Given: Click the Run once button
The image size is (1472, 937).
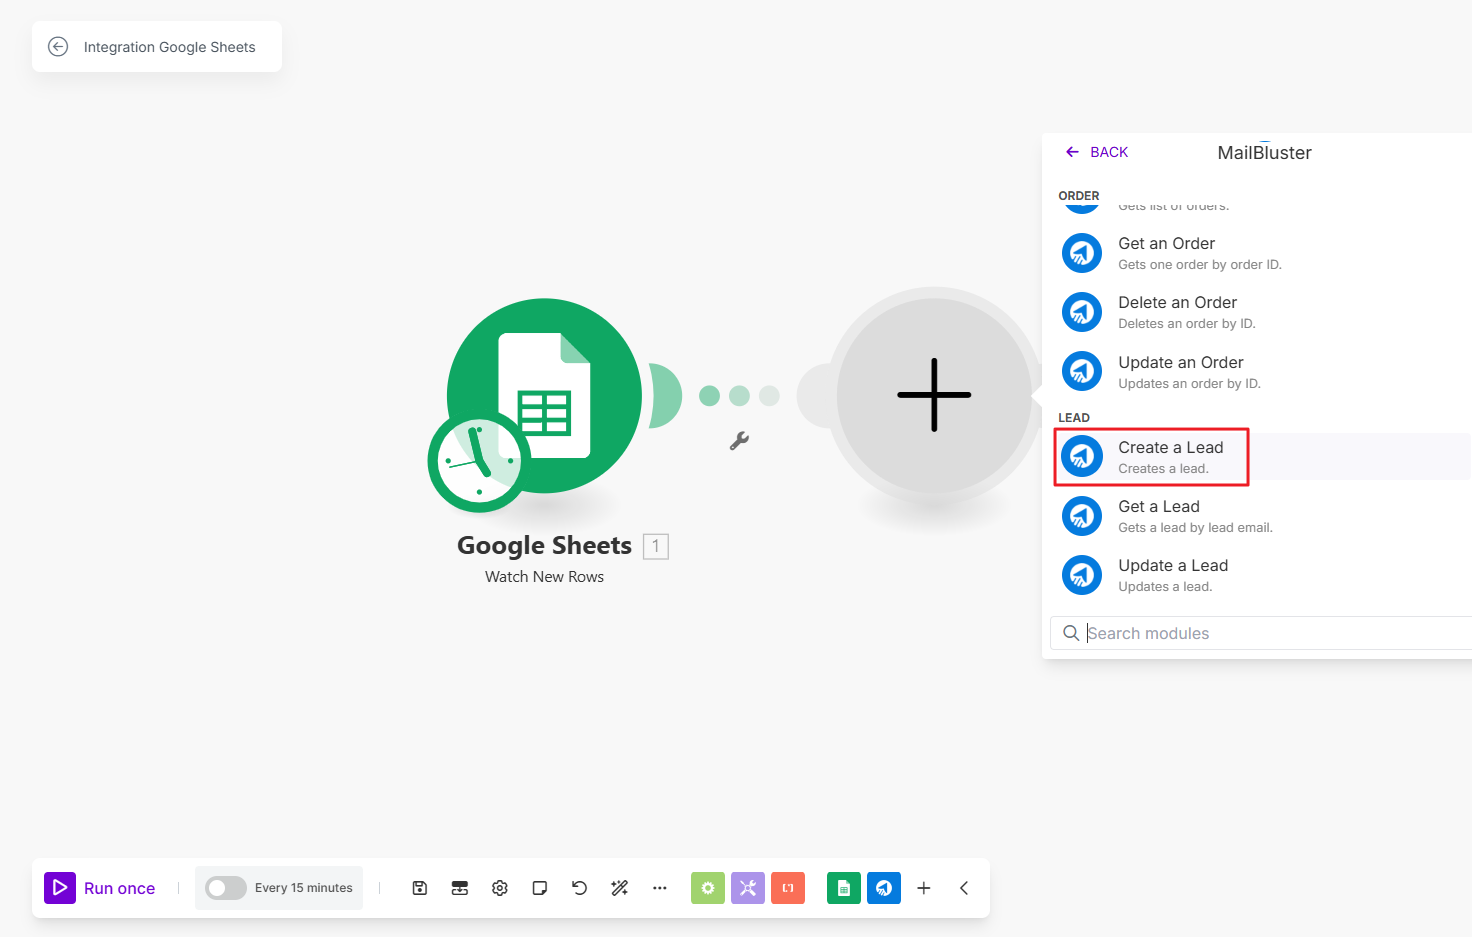Looking at the screenshot, I should [101, 888].
